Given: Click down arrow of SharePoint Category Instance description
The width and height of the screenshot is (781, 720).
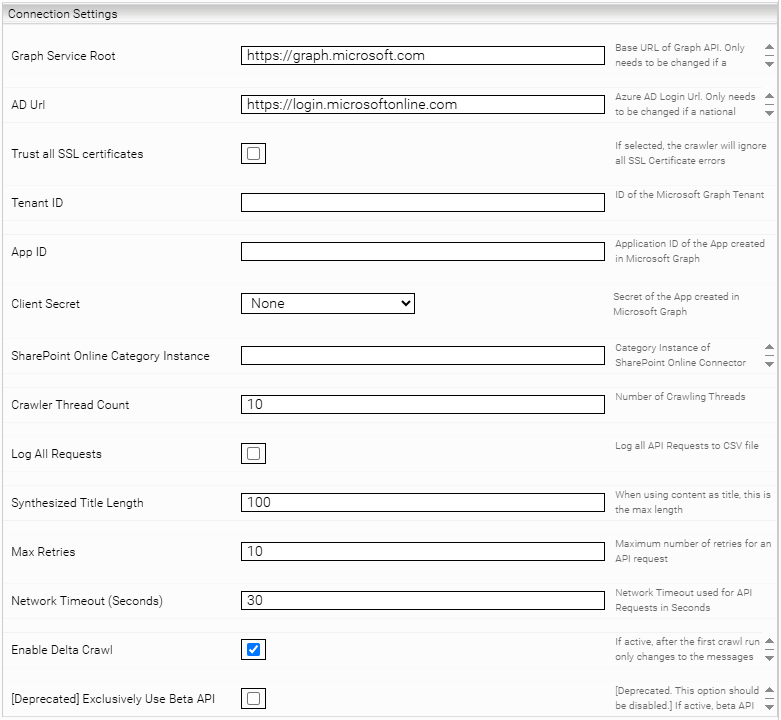Looking at the screenshot, I should 769,363.
